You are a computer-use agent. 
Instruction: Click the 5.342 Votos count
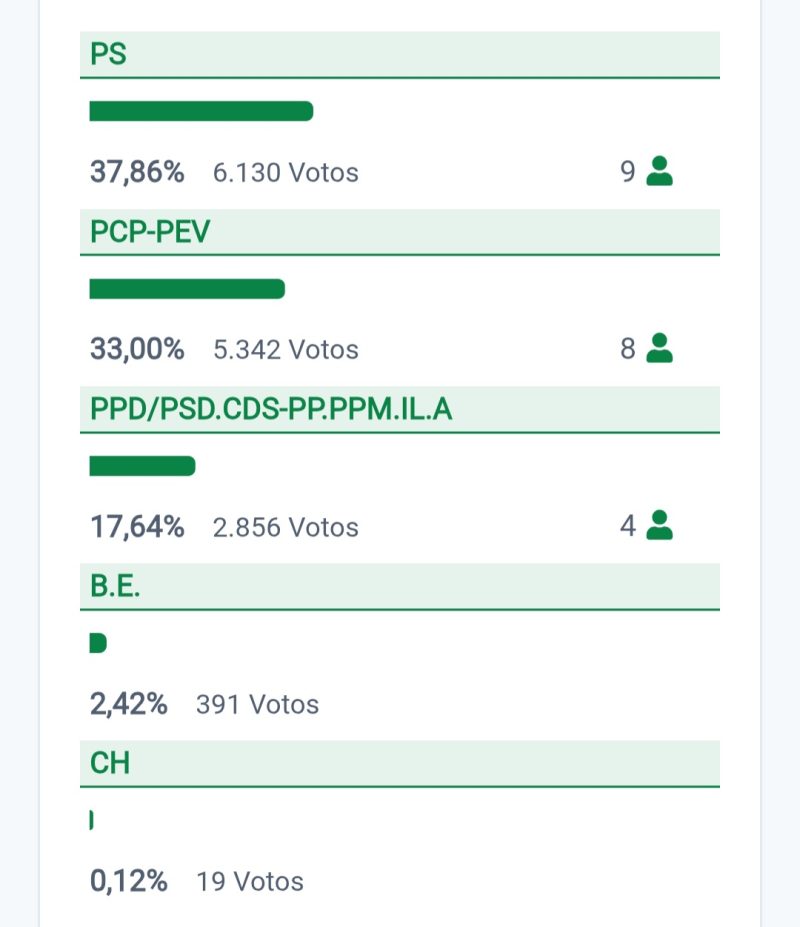tap(285, 350)
